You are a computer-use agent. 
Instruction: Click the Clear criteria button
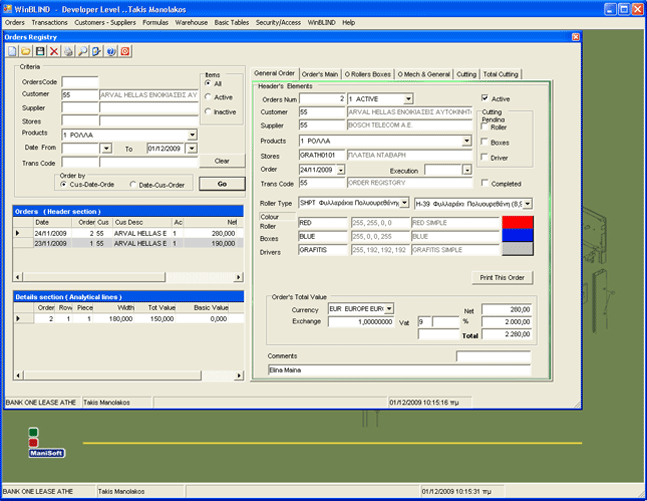tap(222, 161)
